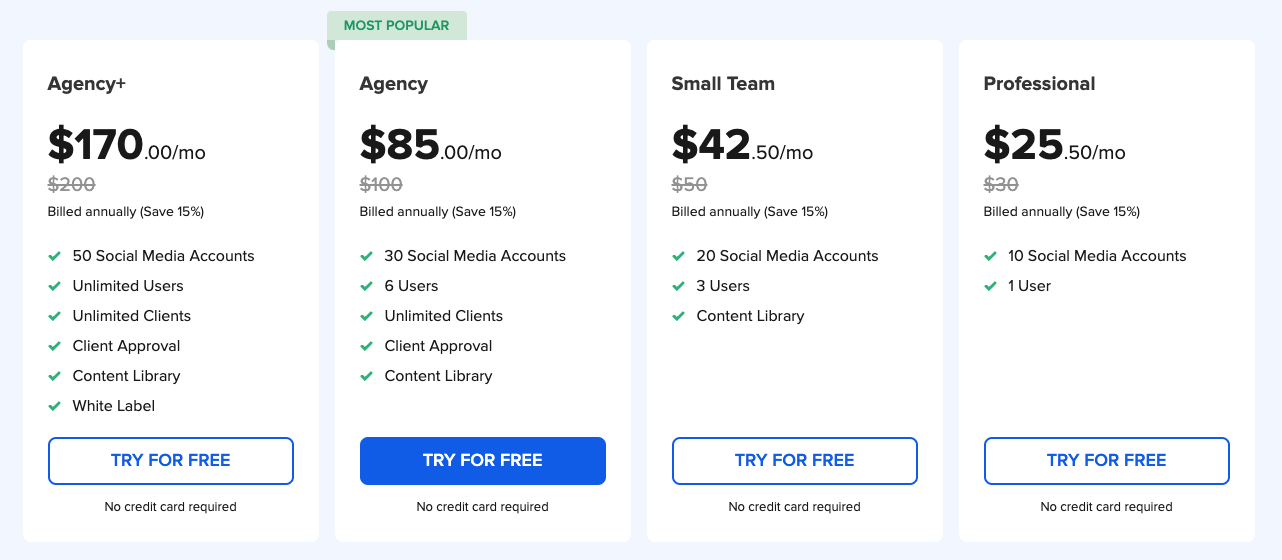
Task: Start Agency+ plan with Try For Free
Action: (x=170, y=461)
